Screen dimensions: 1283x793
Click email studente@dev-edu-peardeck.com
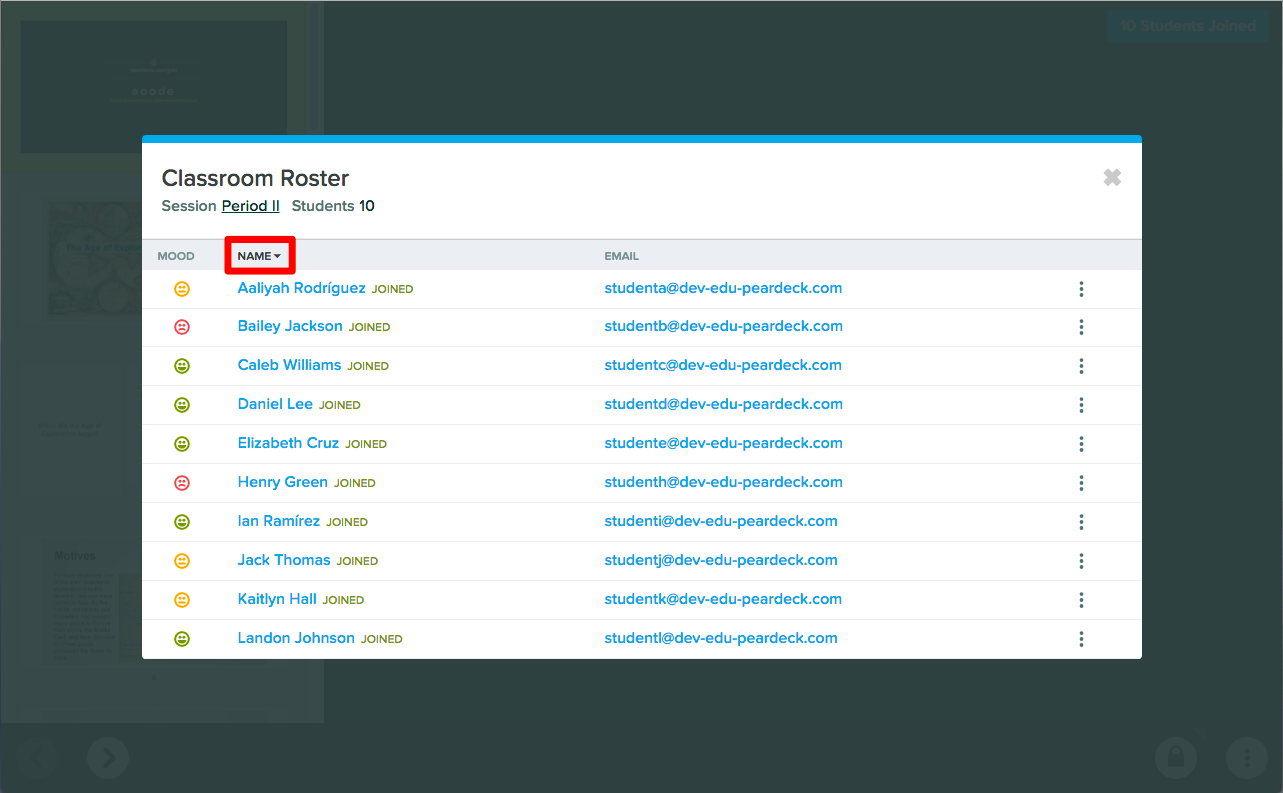pos(723,443)
